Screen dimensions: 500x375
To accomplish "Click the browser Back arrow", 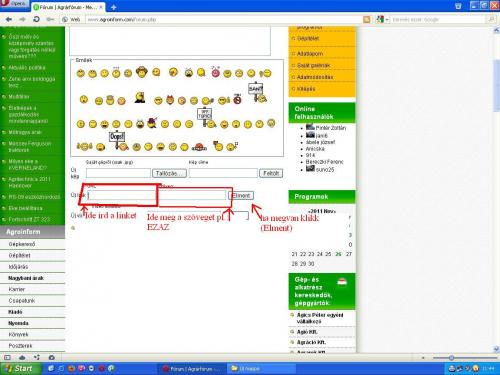I will coord(9,19).
